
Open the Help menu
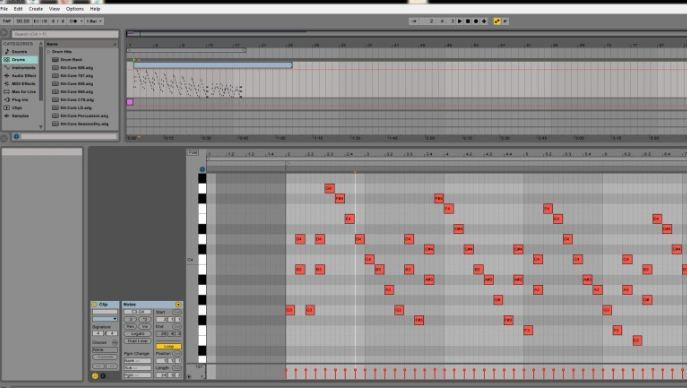[x=95, y=9]
